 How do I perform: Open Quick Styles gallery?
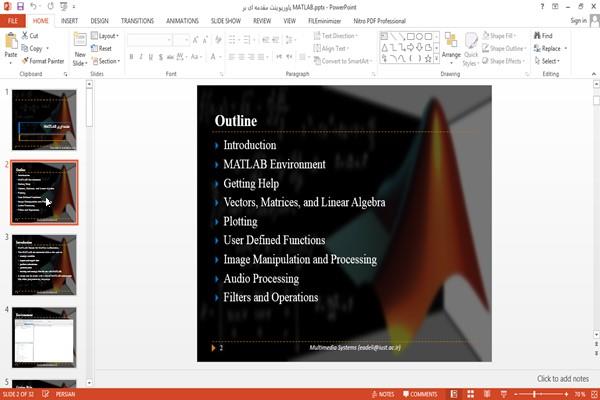point(471,49)
